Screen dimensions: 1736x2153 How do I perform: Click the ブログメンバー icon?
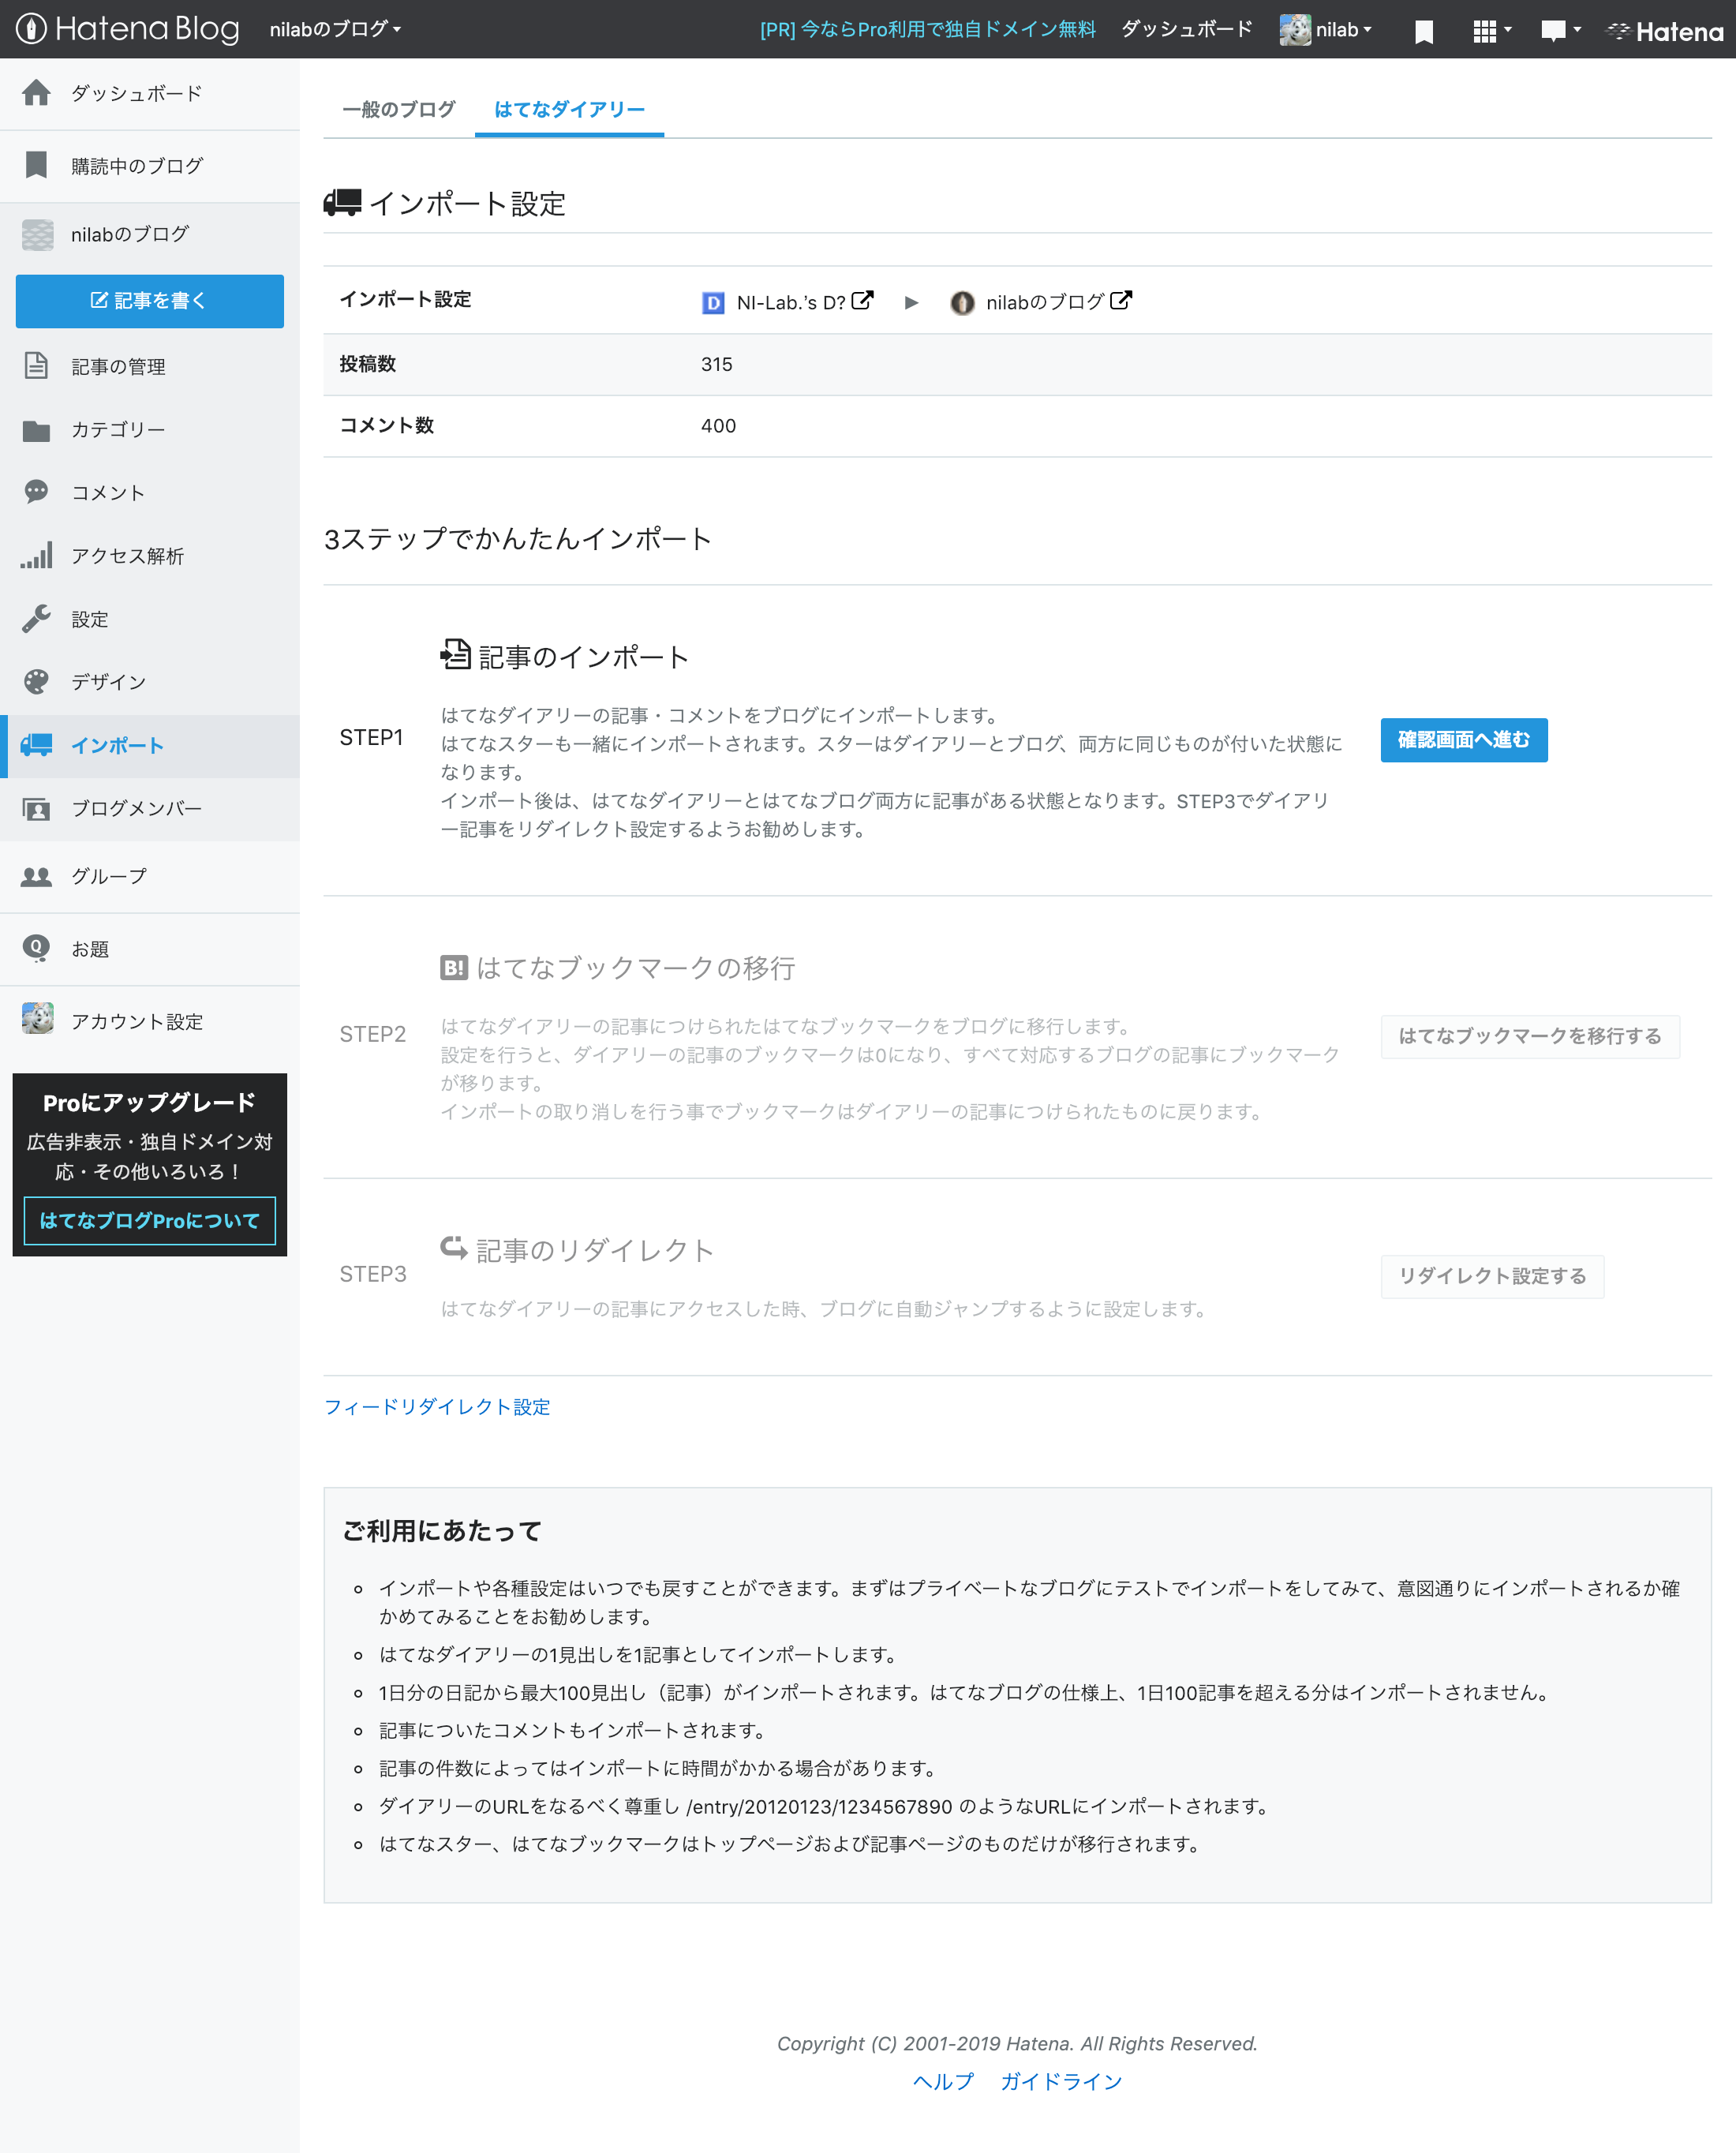click(x=37, y=808)
